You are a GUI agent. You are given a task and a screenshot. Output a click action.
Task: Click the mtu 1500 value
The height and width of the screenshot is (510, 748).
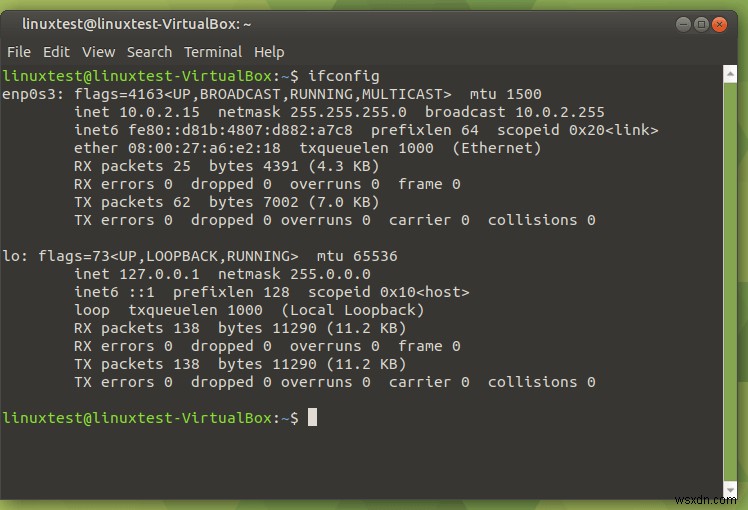tap(505, 94)
